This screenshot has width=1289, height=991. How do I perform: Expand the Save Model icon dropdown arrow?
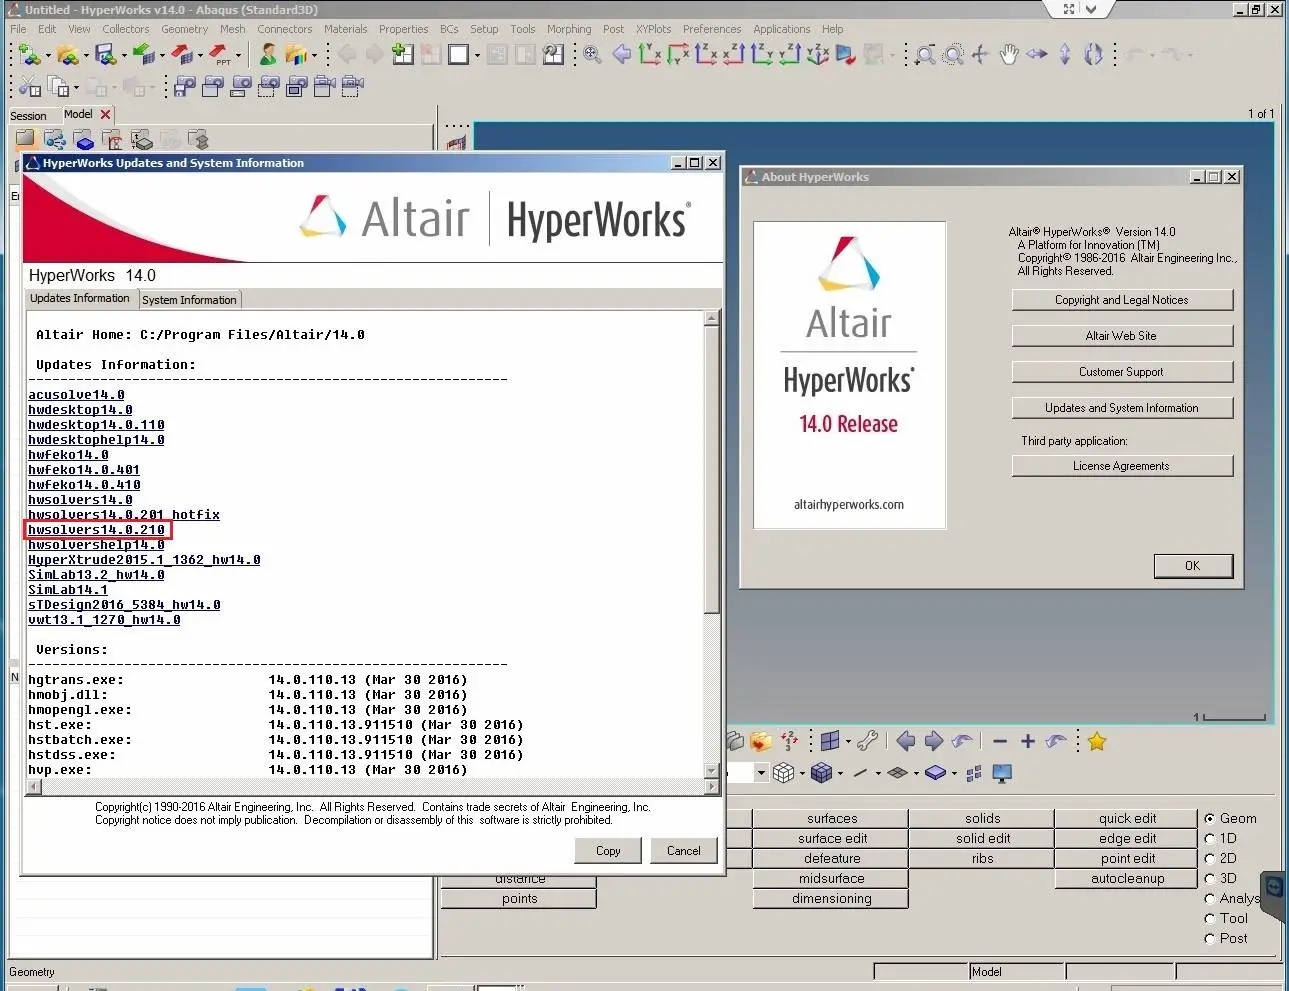tap(123, 56)
